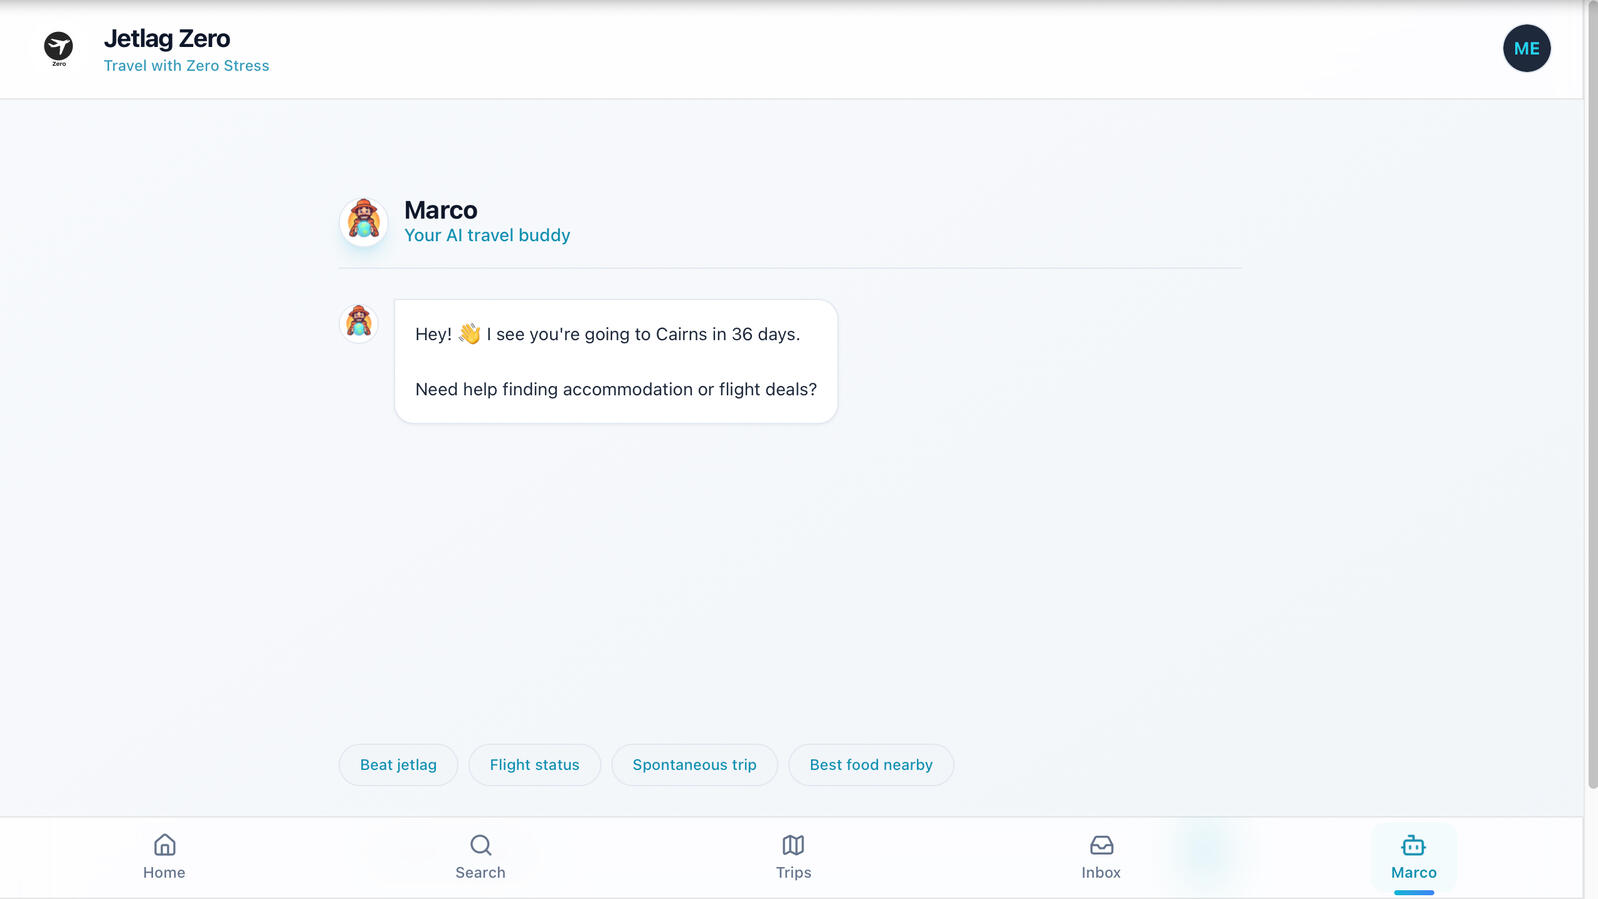Open Search from the magnifier icon
1598x899 pixels.
coord(481,845)
